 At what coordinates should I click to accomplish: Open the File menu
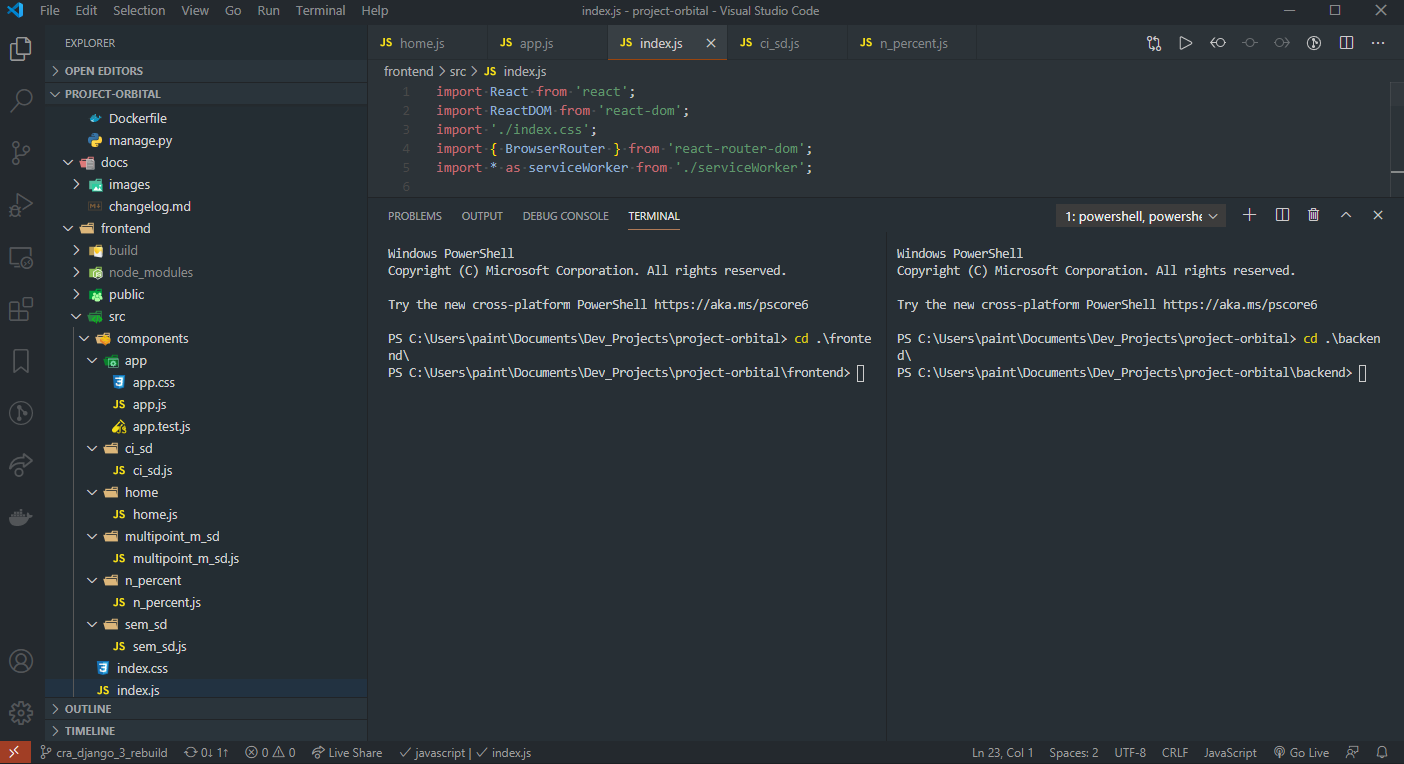coord(50,11)
